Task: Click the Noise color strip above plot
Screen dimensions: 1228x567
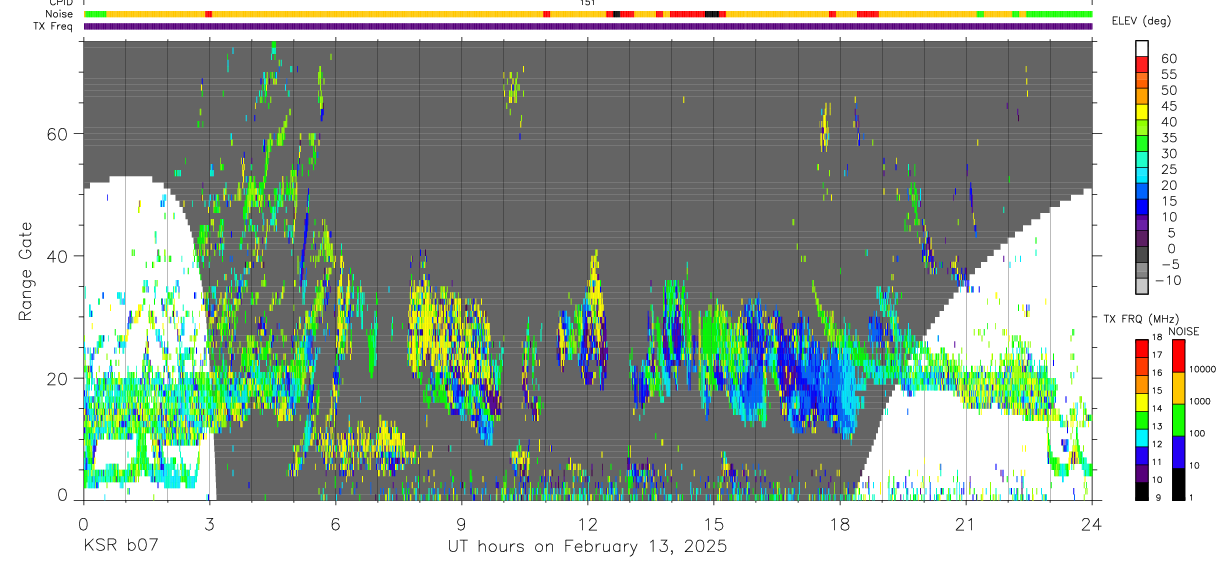Action: pos(588,14)
